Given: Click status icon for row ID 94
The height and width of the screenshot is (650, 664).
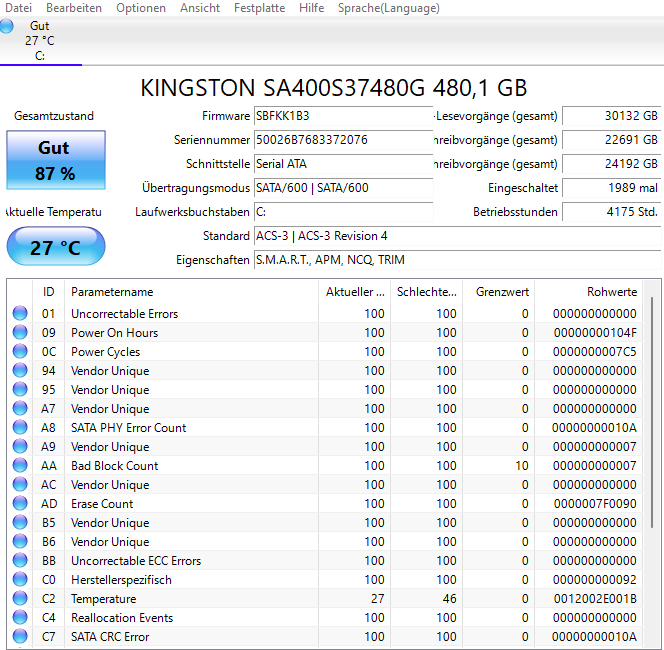Looking at the screenshot, I should pos(20,371).
